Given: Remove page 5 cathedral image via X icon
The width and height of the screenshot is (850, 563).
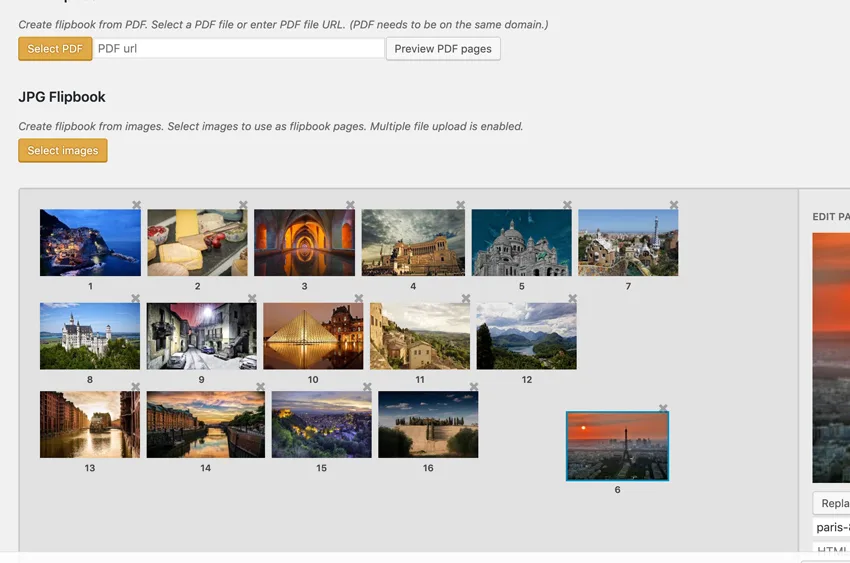Looking at the screenshot, I should coord(568,205).
